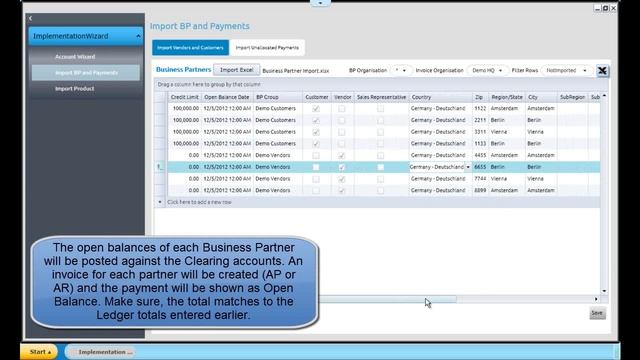
Task: Open the top-center pull-down handle
Action: tap(320, 3)
